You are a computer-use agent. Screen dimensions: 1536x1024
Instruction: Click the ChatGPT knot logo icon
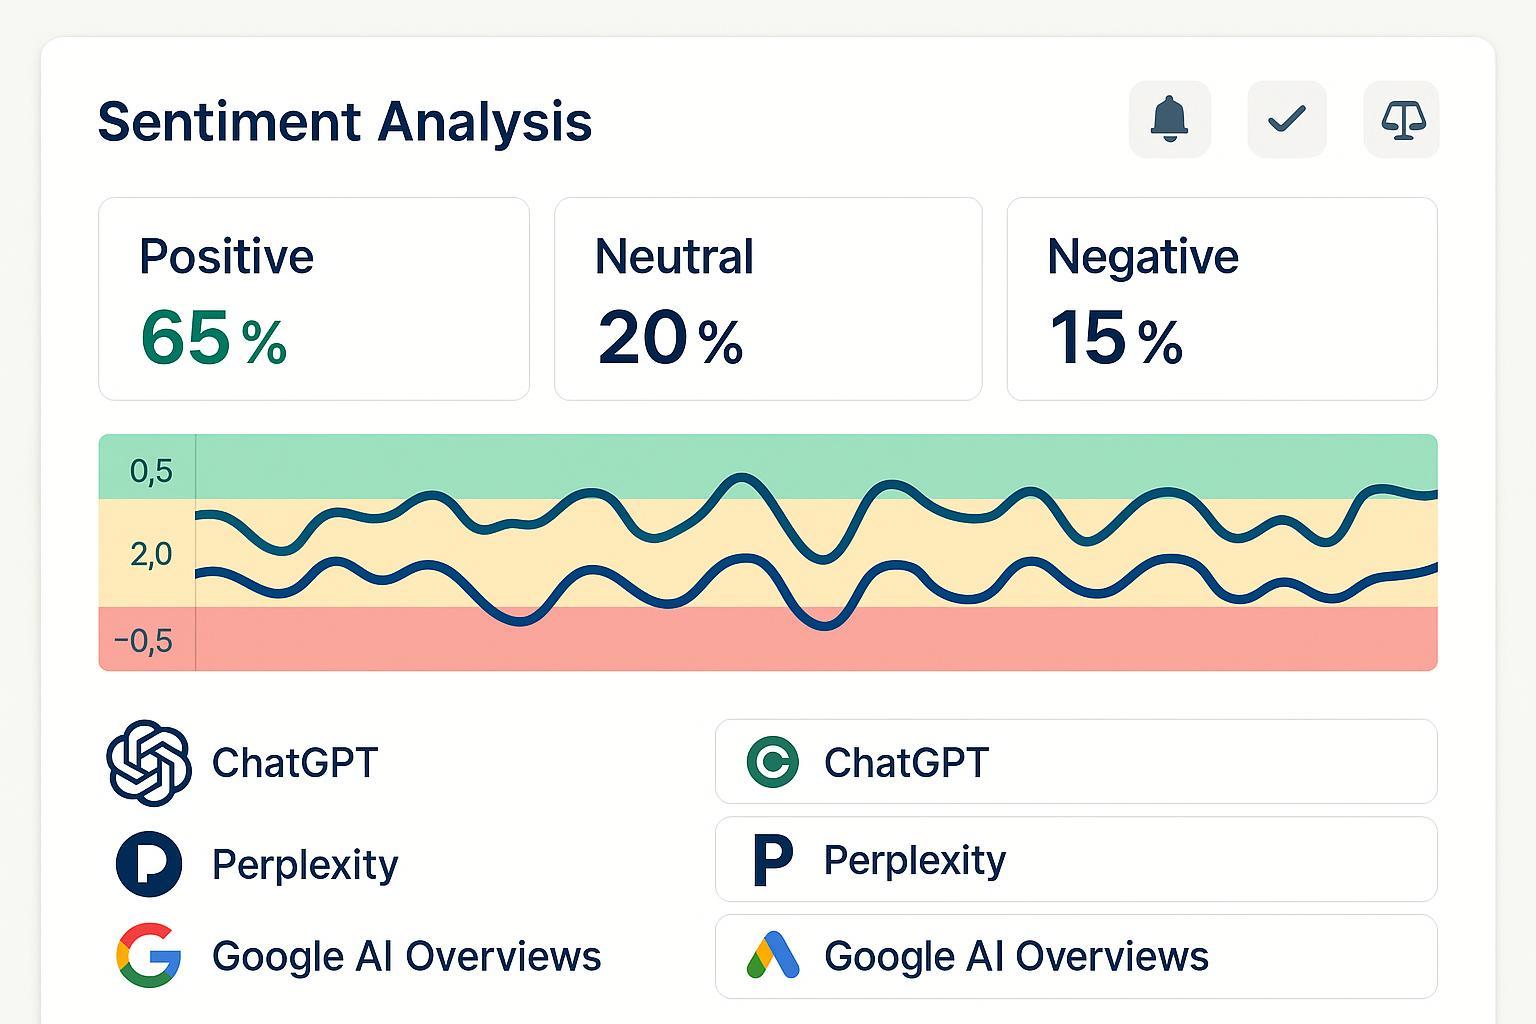coord(149,762)
